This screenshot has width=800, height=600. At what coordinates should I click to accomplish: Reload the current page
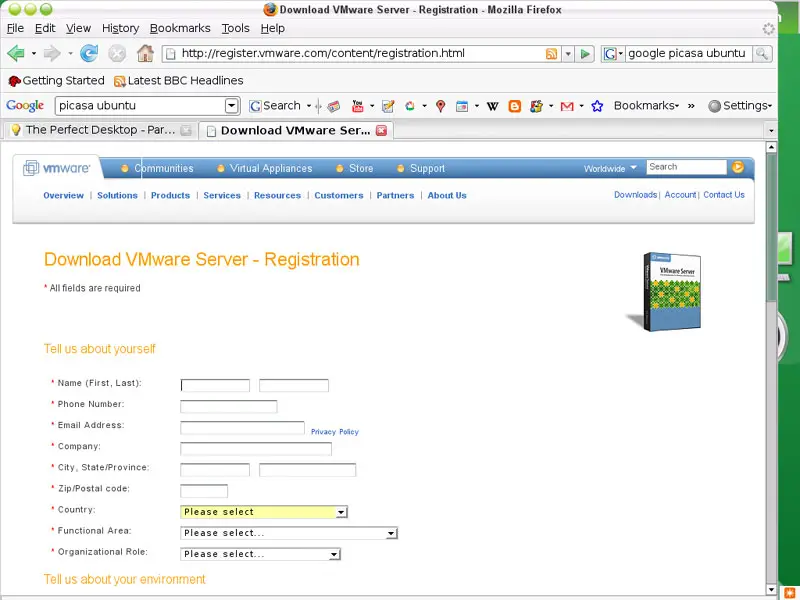point(89,53)
